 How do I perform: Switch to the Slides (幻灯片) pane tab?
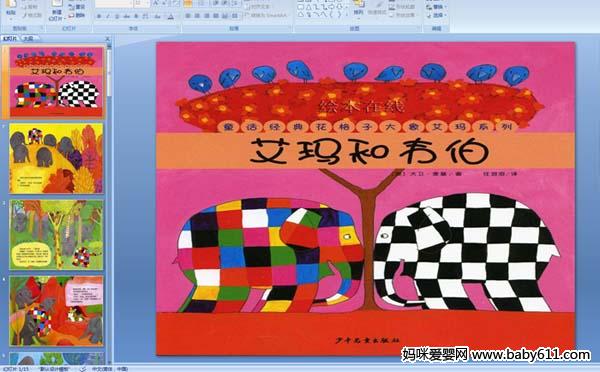[10, 38]
